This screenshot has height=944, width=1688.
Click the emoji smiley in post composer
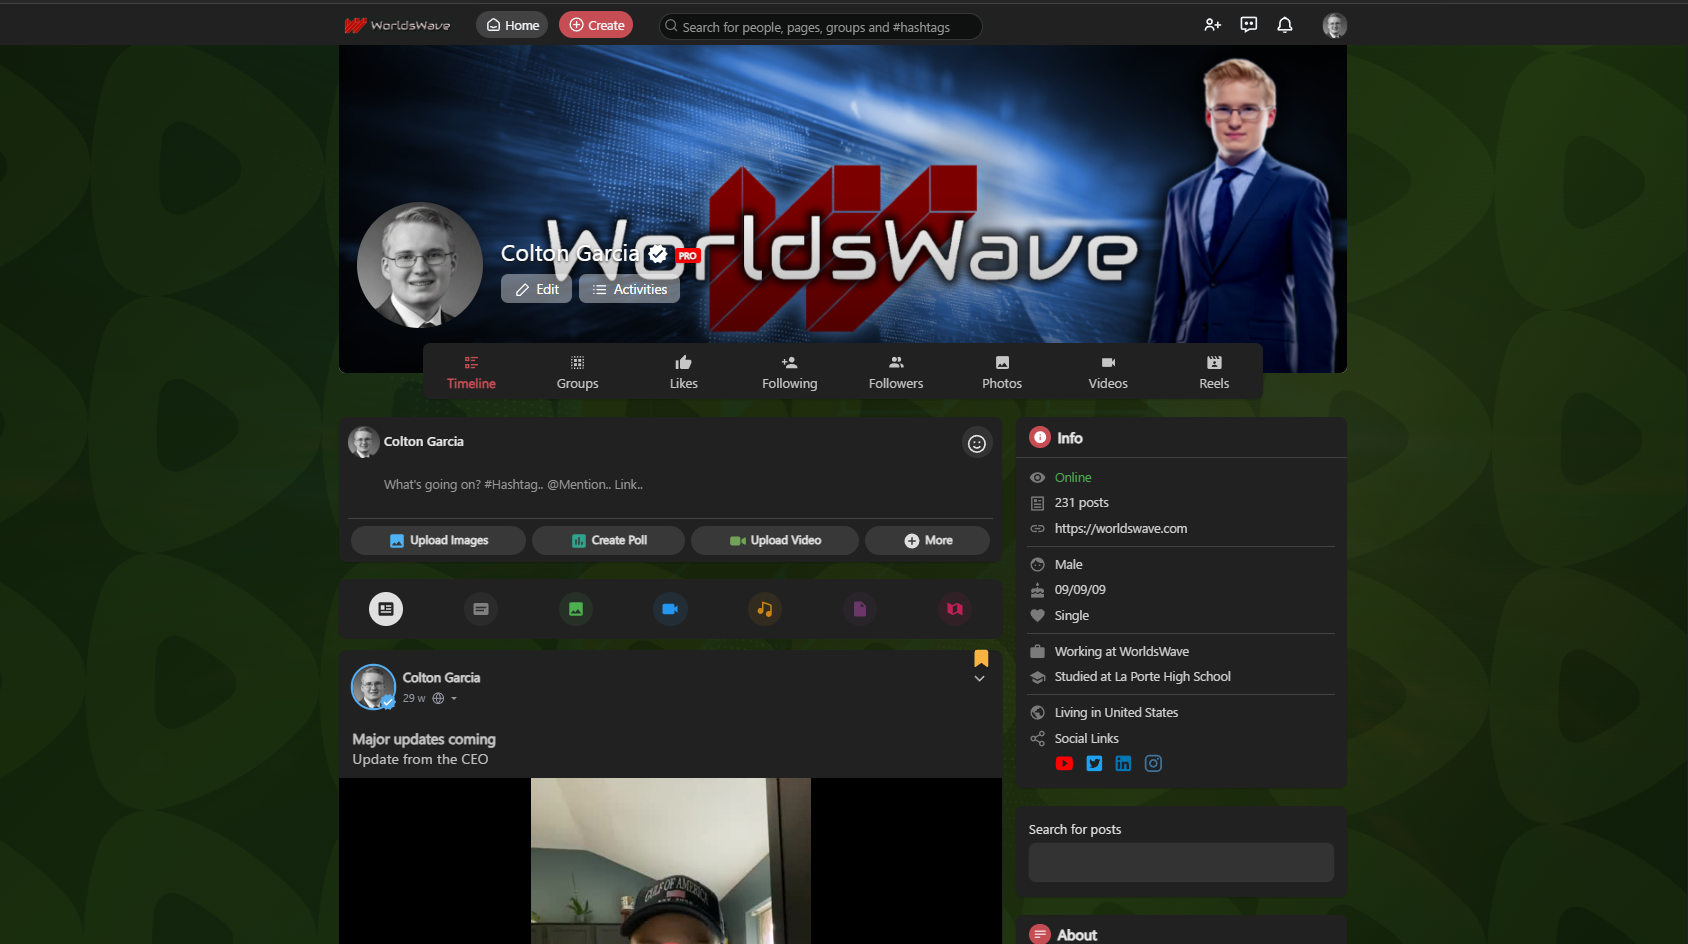pyautogui.click(x=976, y=443)
